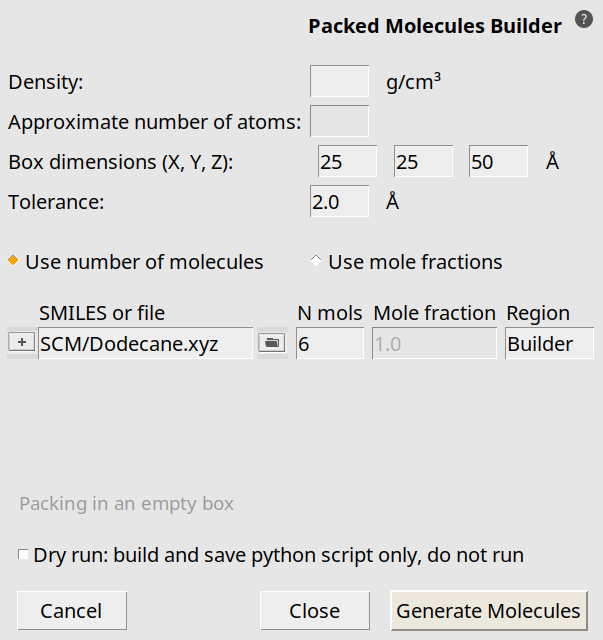
Task: Focus the Approximate number of atoms field
Action: tap(340, 122)
